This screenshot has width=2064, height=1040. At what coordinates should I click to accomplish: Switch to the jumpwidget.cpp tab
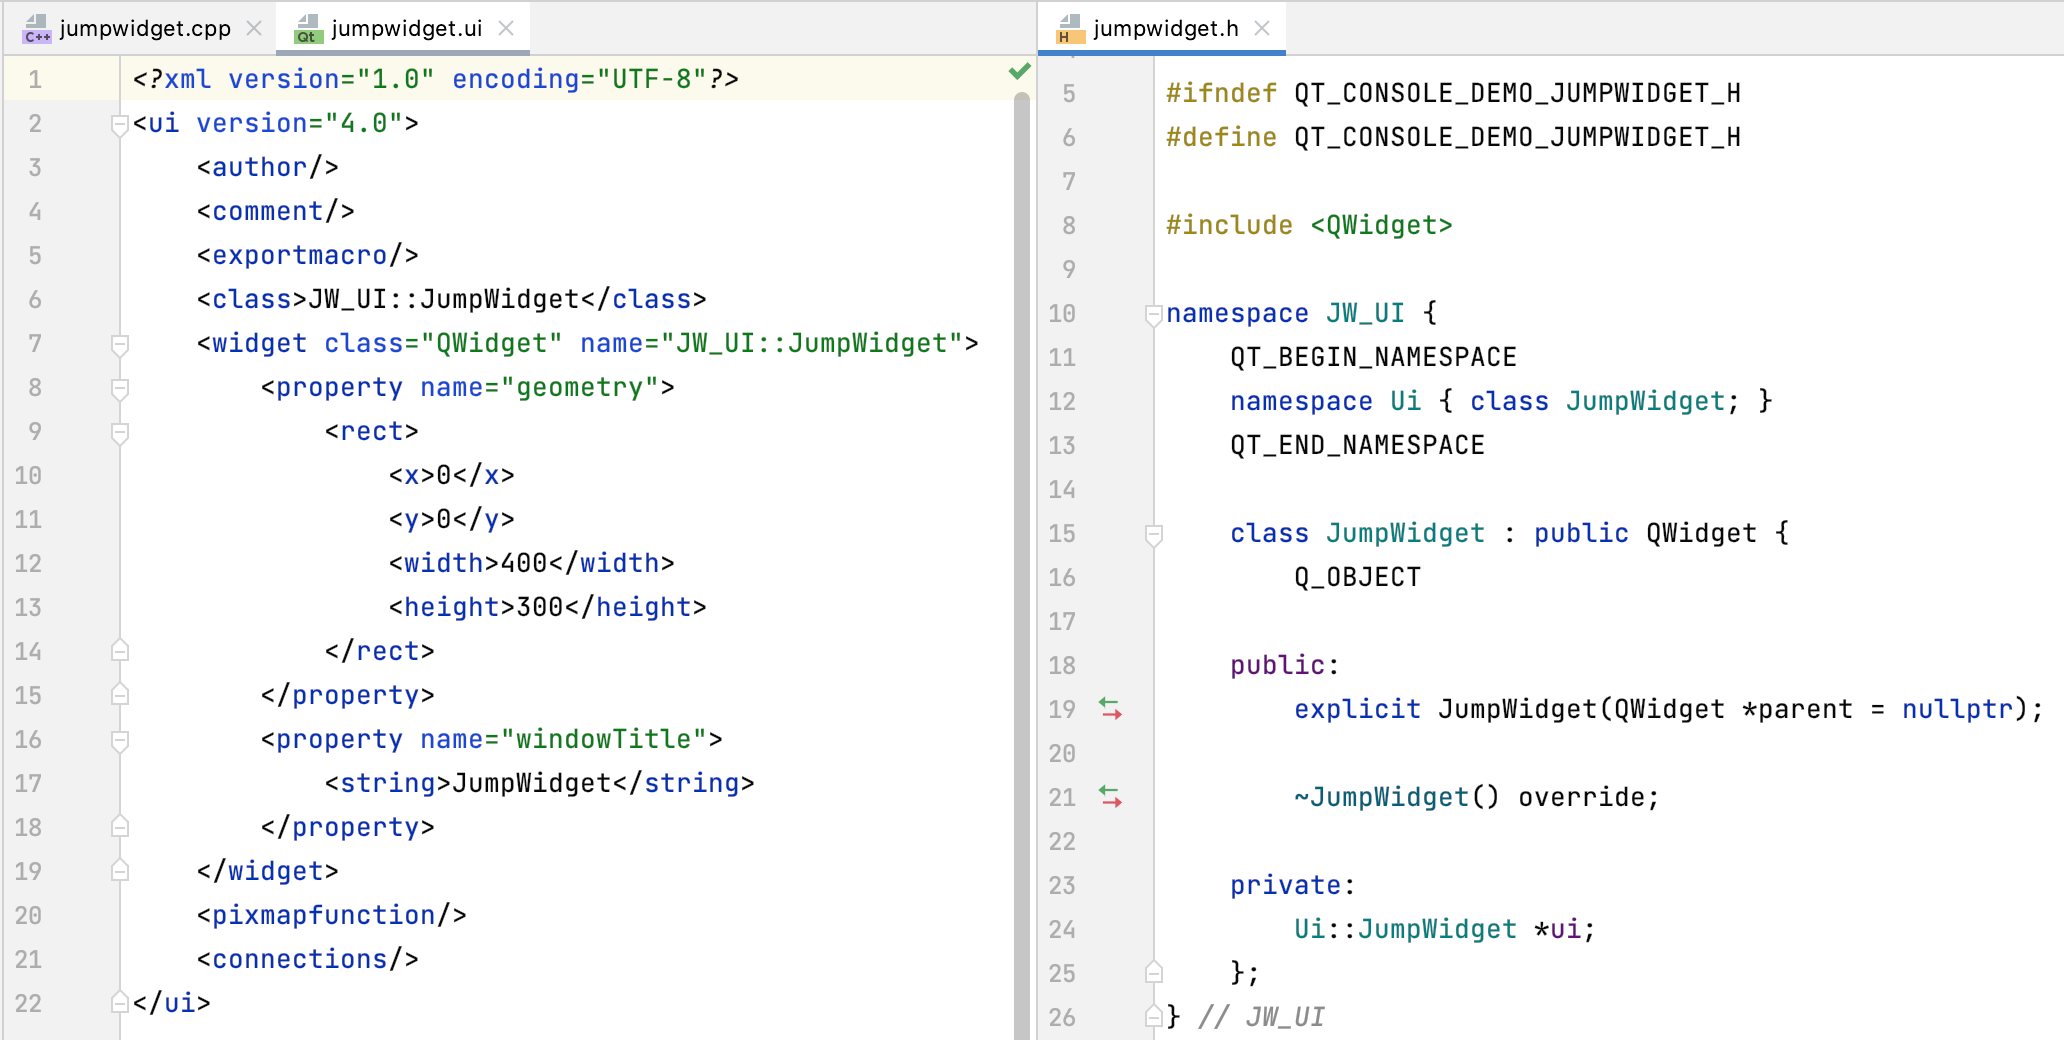[145, 28]
